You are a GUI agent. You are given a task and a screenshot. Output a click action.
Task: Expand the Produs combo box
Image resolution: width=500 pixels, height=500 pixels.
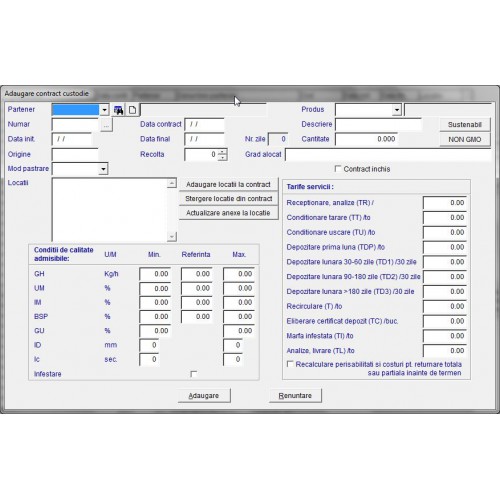[x=397, y=110]
